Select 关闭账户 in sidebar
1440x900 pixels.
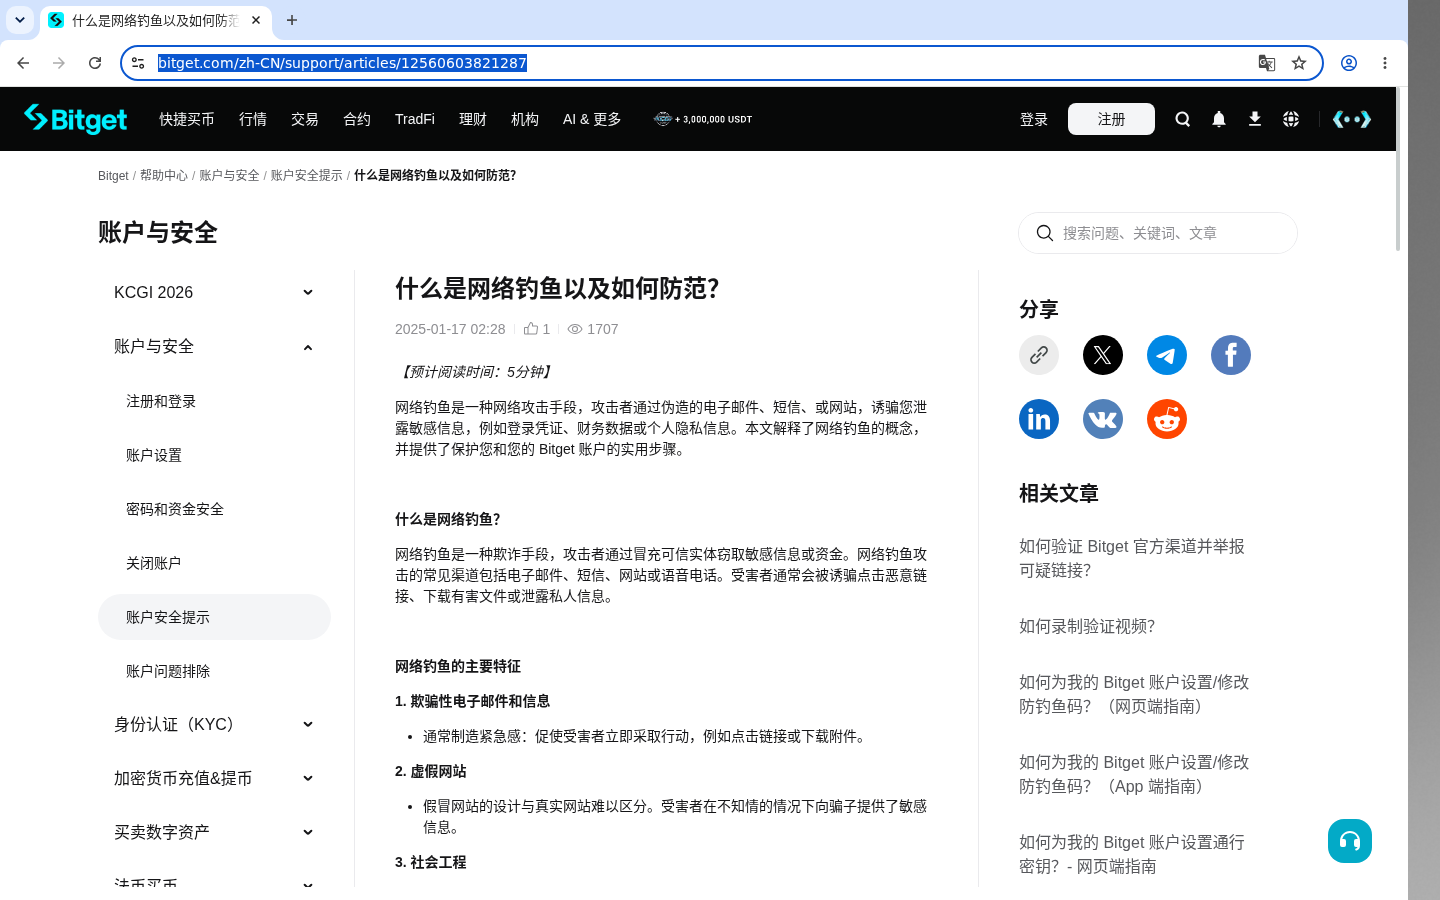tap(214, 563)
